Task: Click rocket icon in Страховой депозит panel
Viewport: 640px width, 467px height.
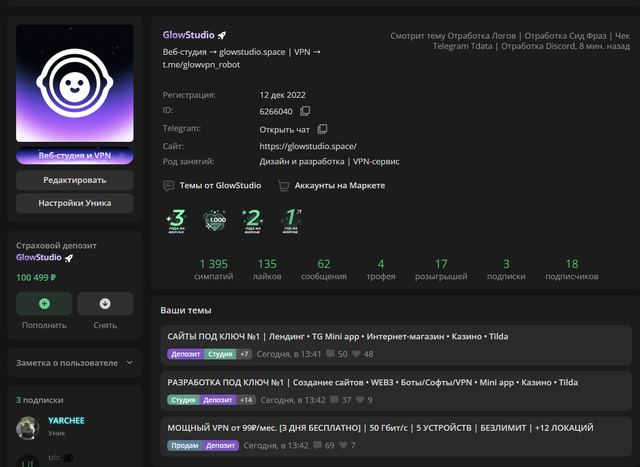Action: pyautogui.click(x=69, y=258)
